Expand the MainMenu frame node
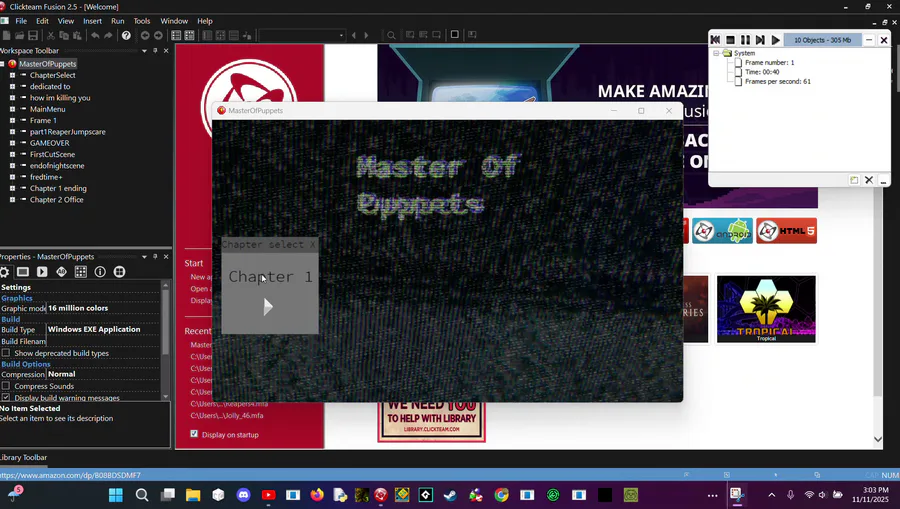 (12, 109)
